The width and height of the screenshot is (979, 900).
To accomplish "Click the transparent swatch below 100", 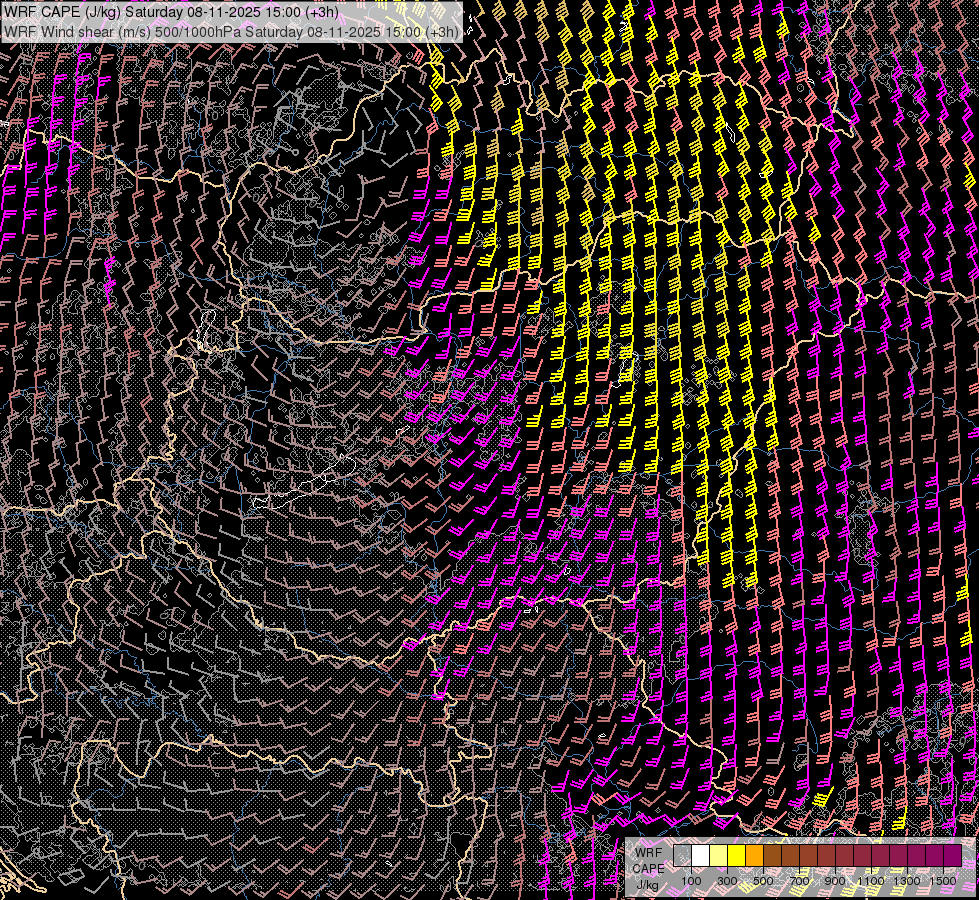I will coord(682,855).
